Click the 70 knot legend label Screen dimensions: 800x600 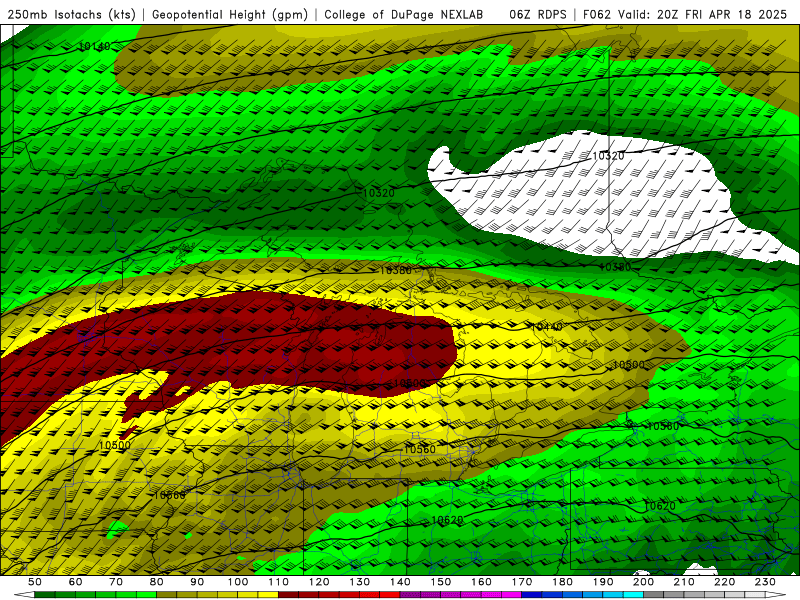(x=116, y=582)
